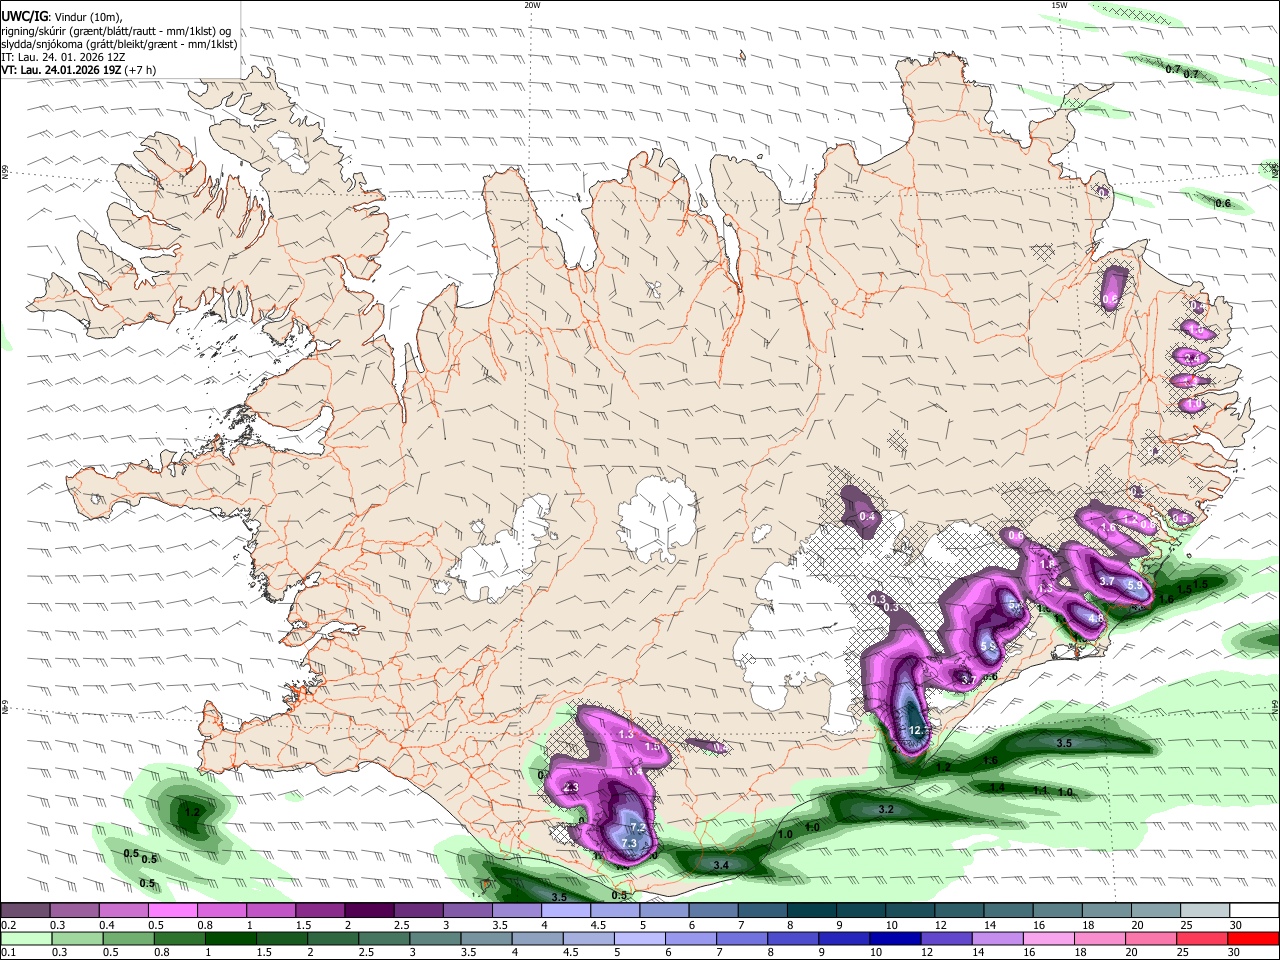
Task: Click the "3.4" value off the south coast
Action: tap(720, 865)
